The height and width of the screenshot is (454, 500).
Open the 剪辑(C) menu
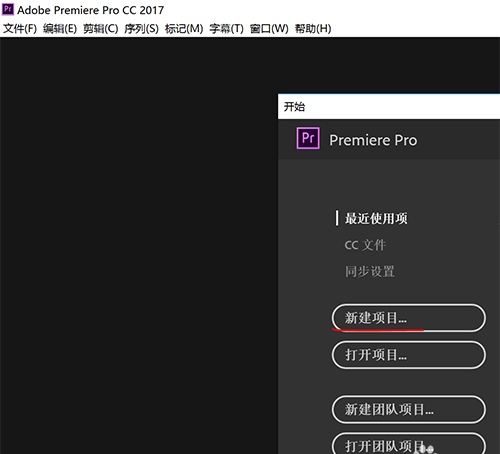click(x=101, y=29)
